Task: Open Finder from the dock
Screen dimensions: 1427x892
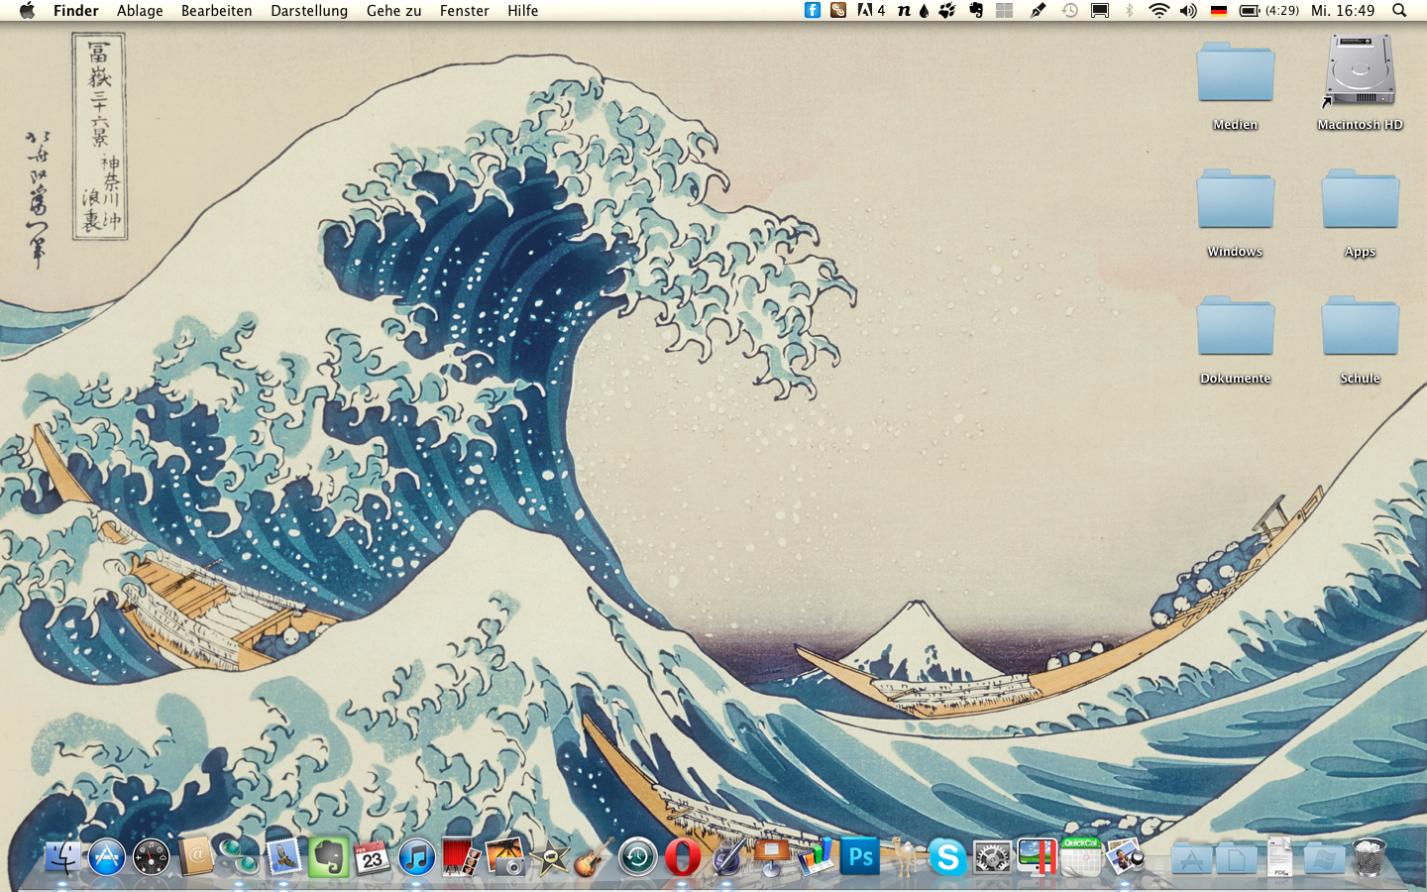Action: 63,858
